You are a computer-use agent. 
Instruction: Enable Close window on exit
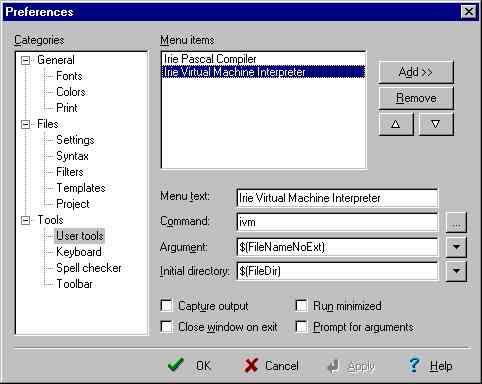tap(166, 327)
